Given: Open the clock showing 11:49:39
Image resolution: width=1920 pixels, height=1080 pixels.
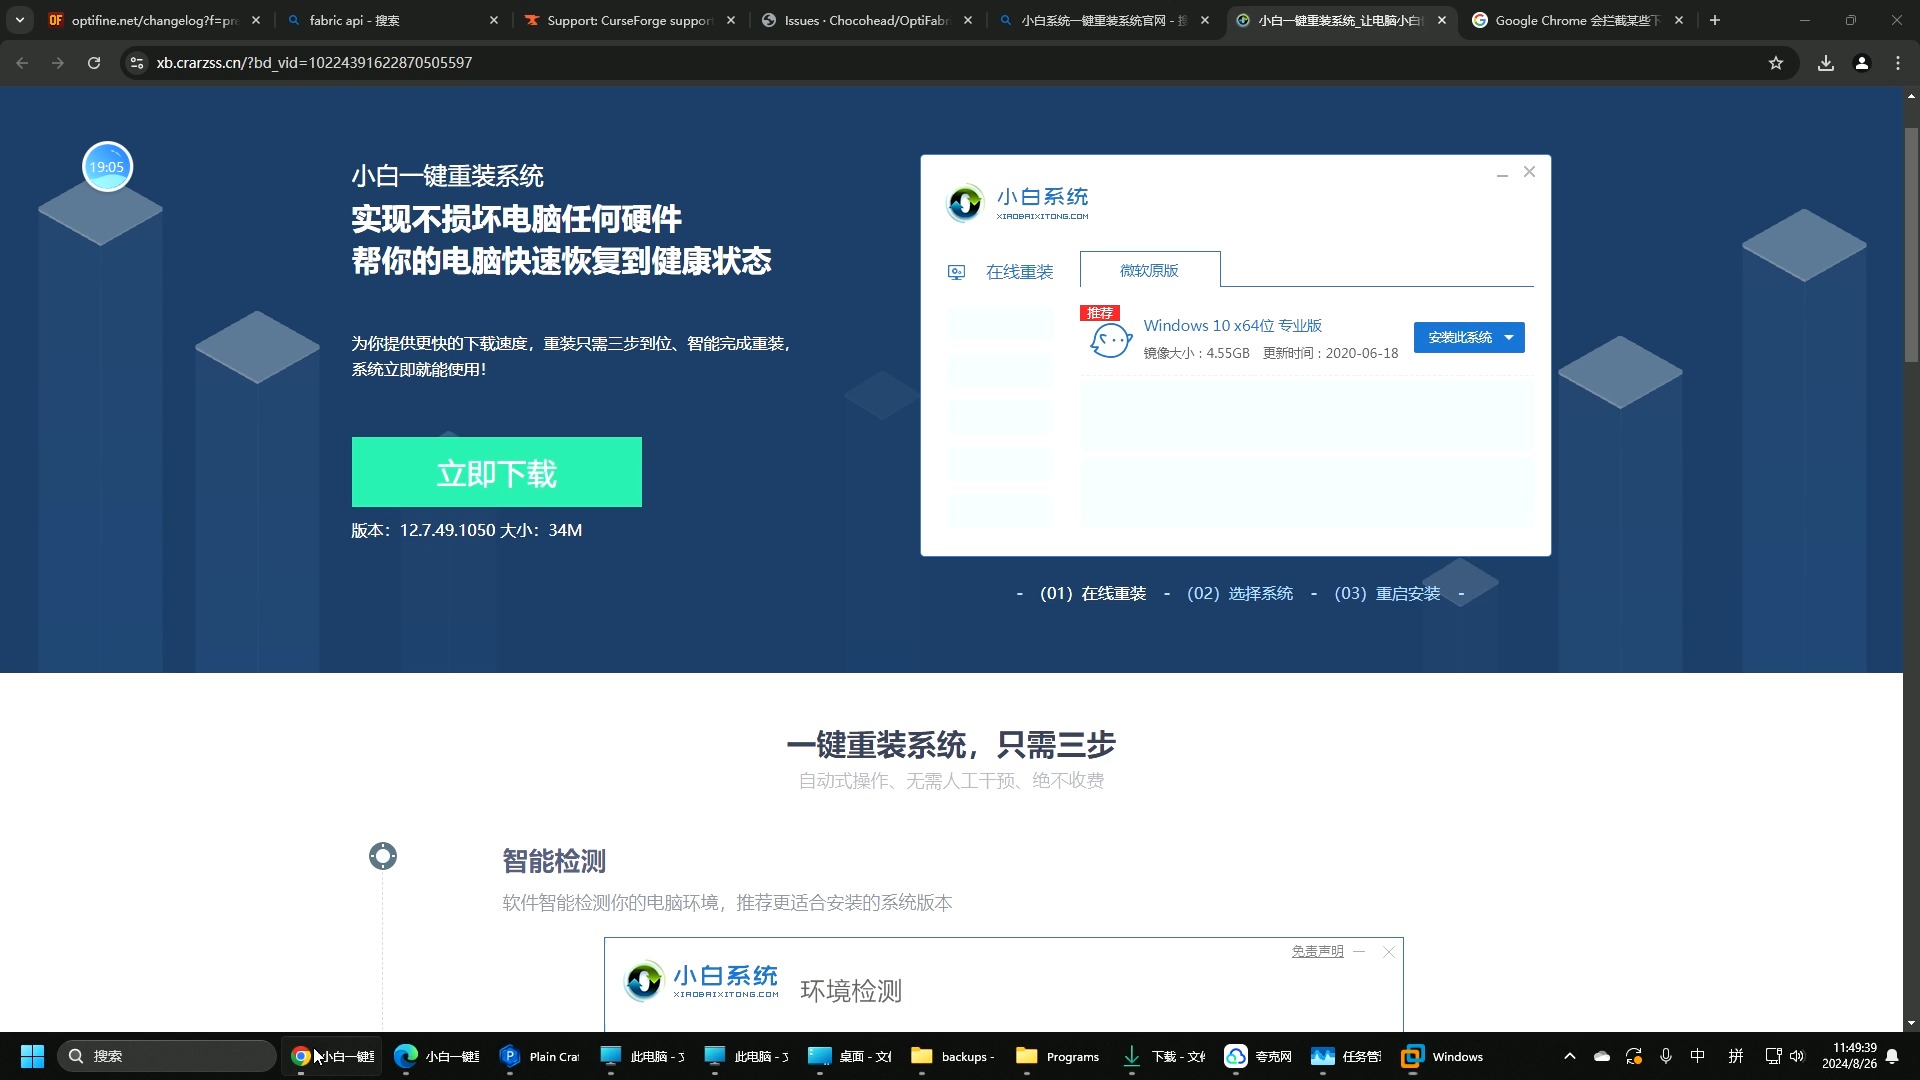Looking at the screenshot, I should coord(1848,1056).
